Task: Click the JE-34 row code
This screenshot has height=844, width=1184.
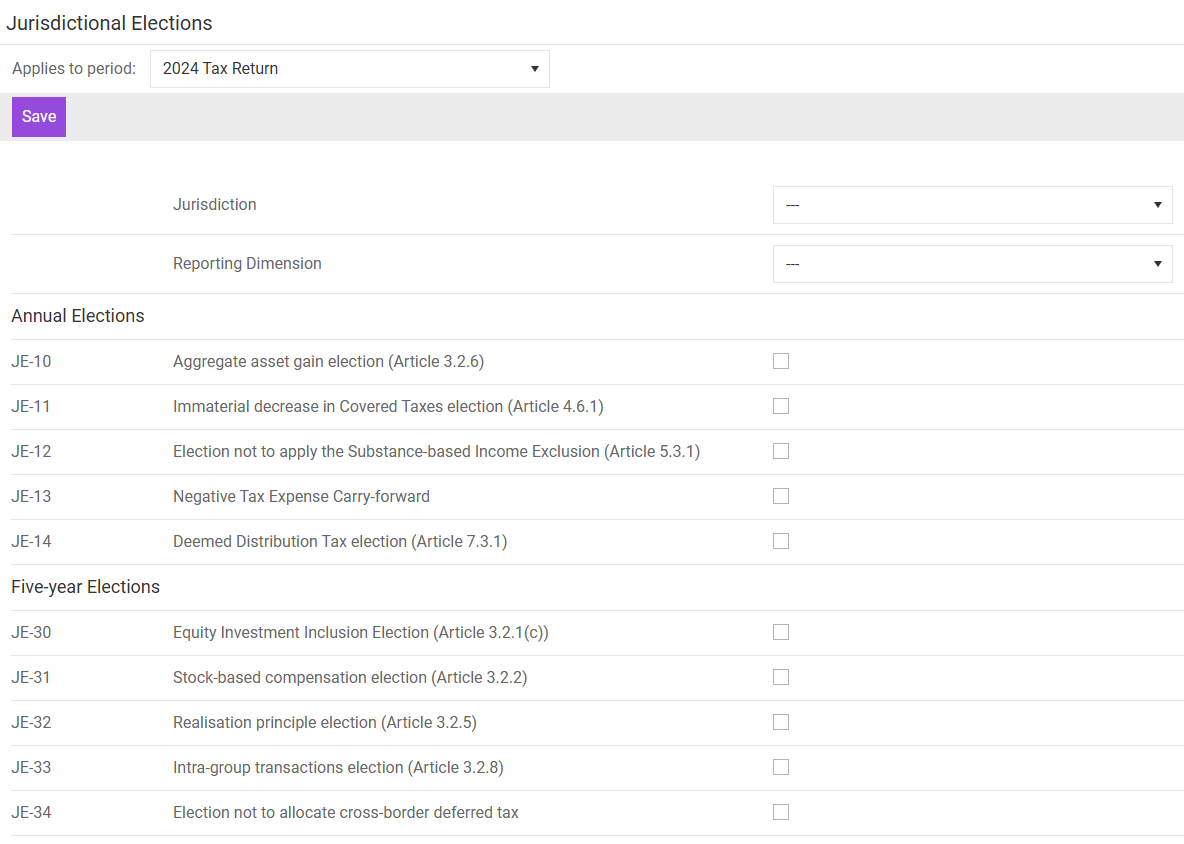Action: coord(31,813)
